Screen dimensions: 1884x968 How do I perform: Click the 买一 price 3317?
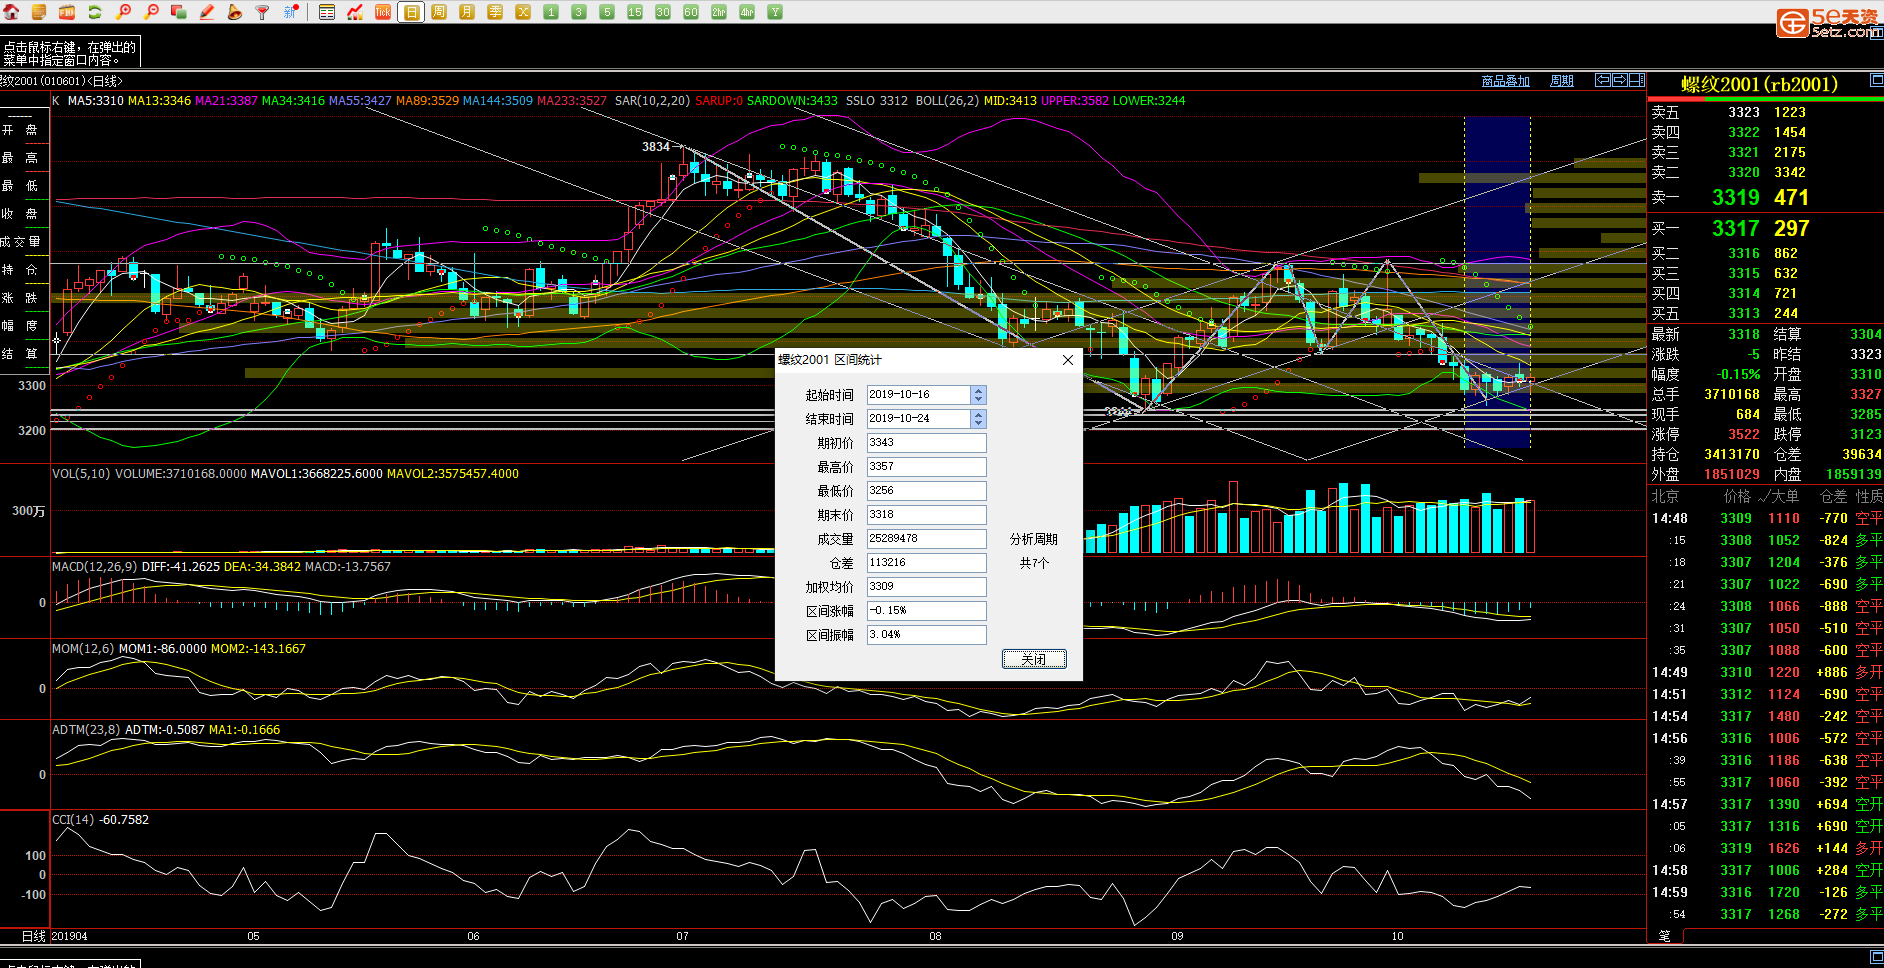(x=1736, y=229)
